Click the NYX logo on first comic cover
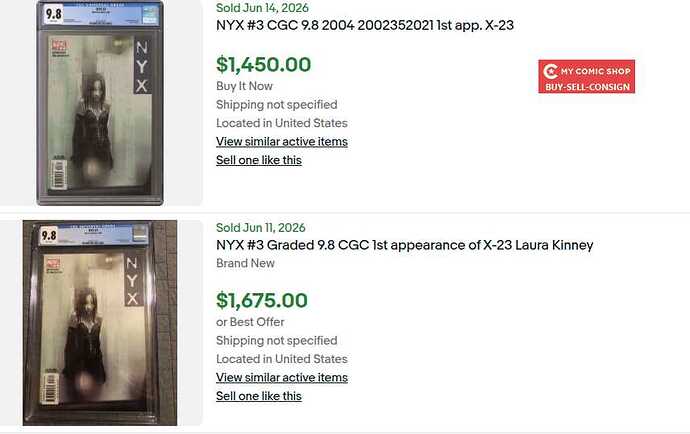Viewport: 690px width, 434px height. [142, 66]
